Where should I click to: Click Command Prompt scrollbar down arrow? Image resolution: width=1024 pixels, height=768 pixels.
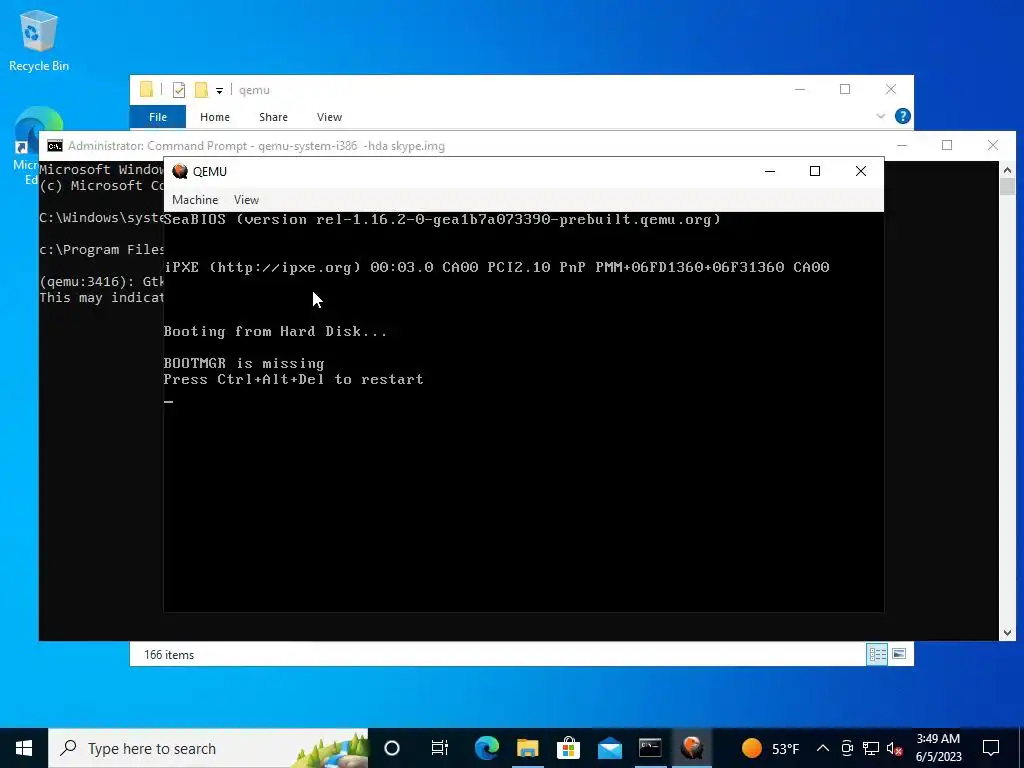(1007, 632)
